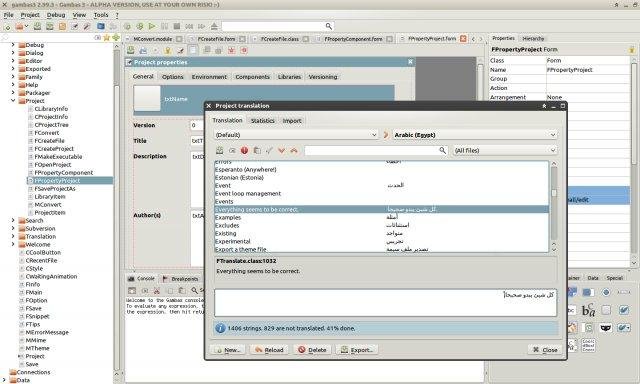Click the Reload button

coord(269,350)
